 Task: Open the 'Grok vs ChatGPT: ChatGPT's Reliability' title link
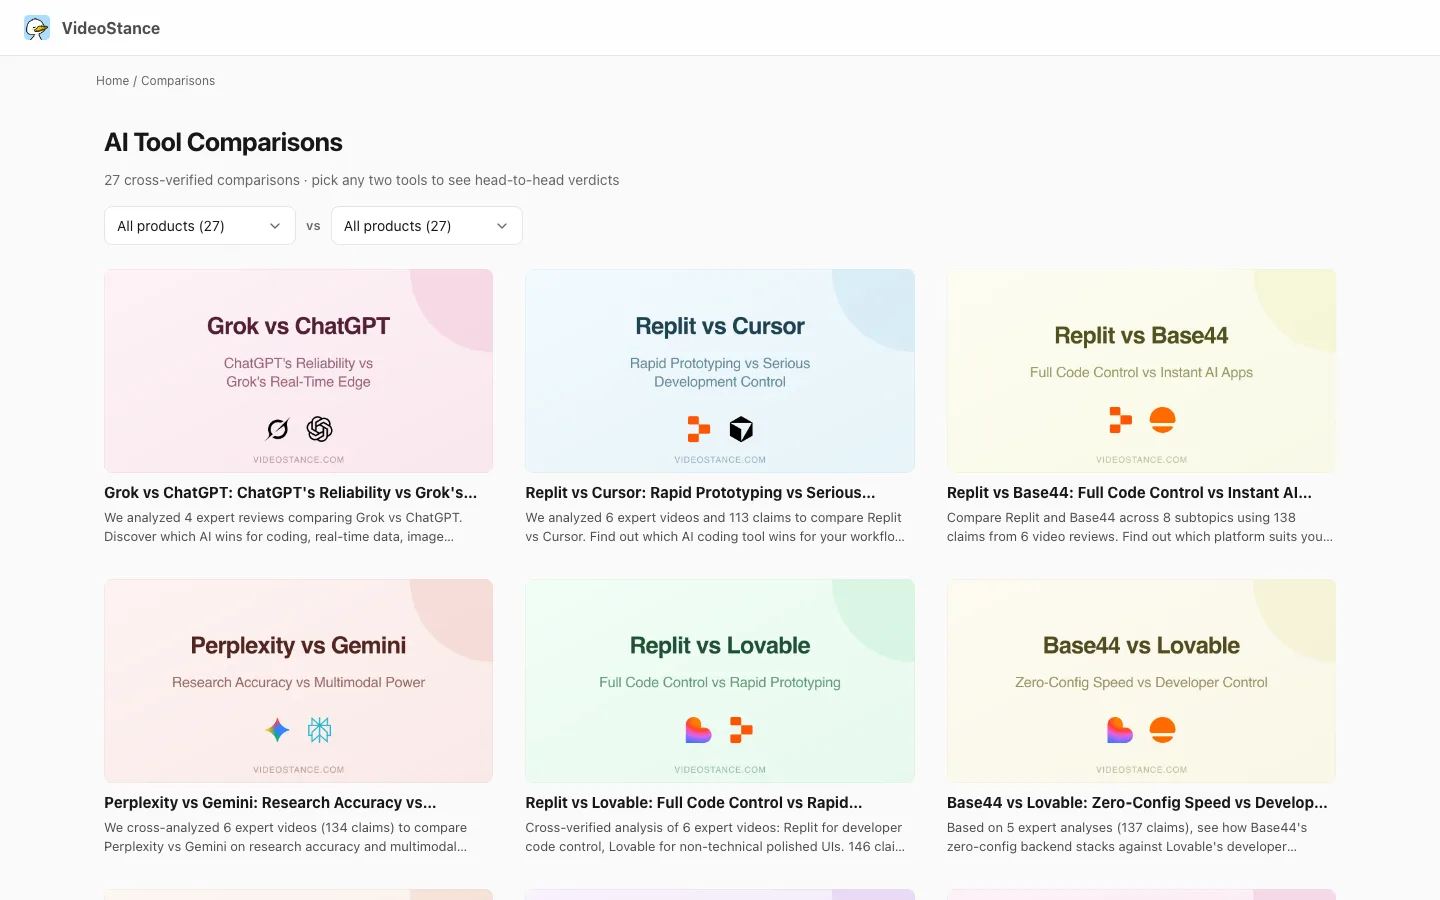[291, 493]
